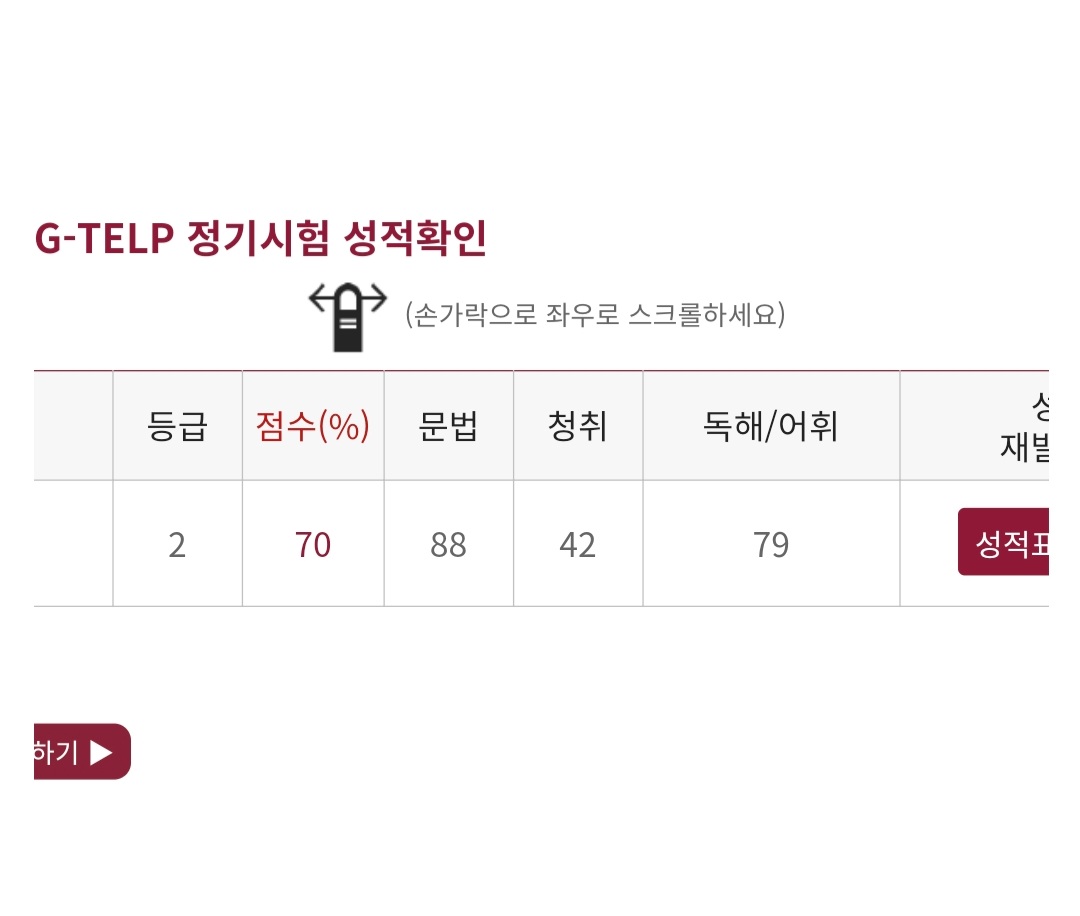The width and height of the screenshot is (1080, 916).
Task: Select the 청취 column header
Action: [578, 426]
